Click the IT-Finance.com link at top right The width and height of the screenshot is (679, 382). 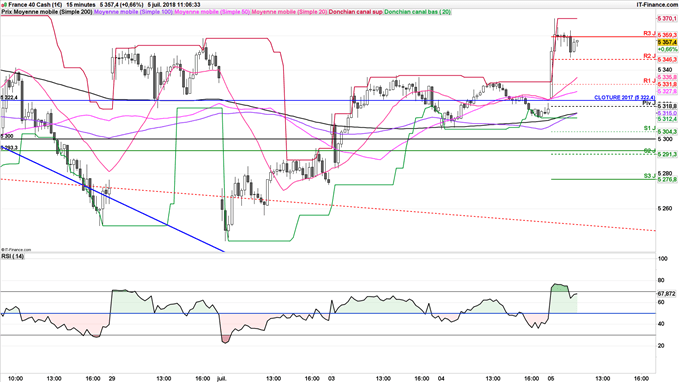(x=657, y=5)
